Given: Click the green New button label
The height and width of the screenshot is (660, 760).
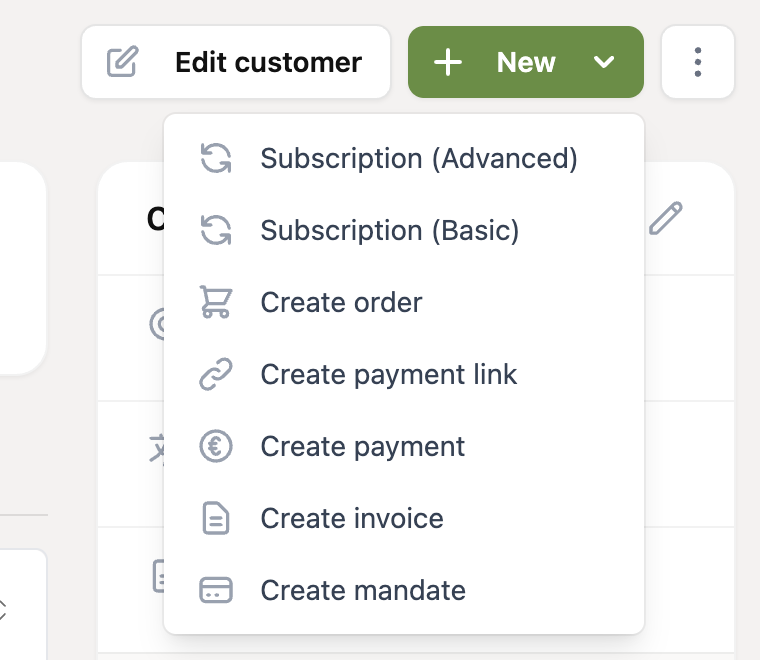Looking at the screenshot, I should click(x=526, y=63).
